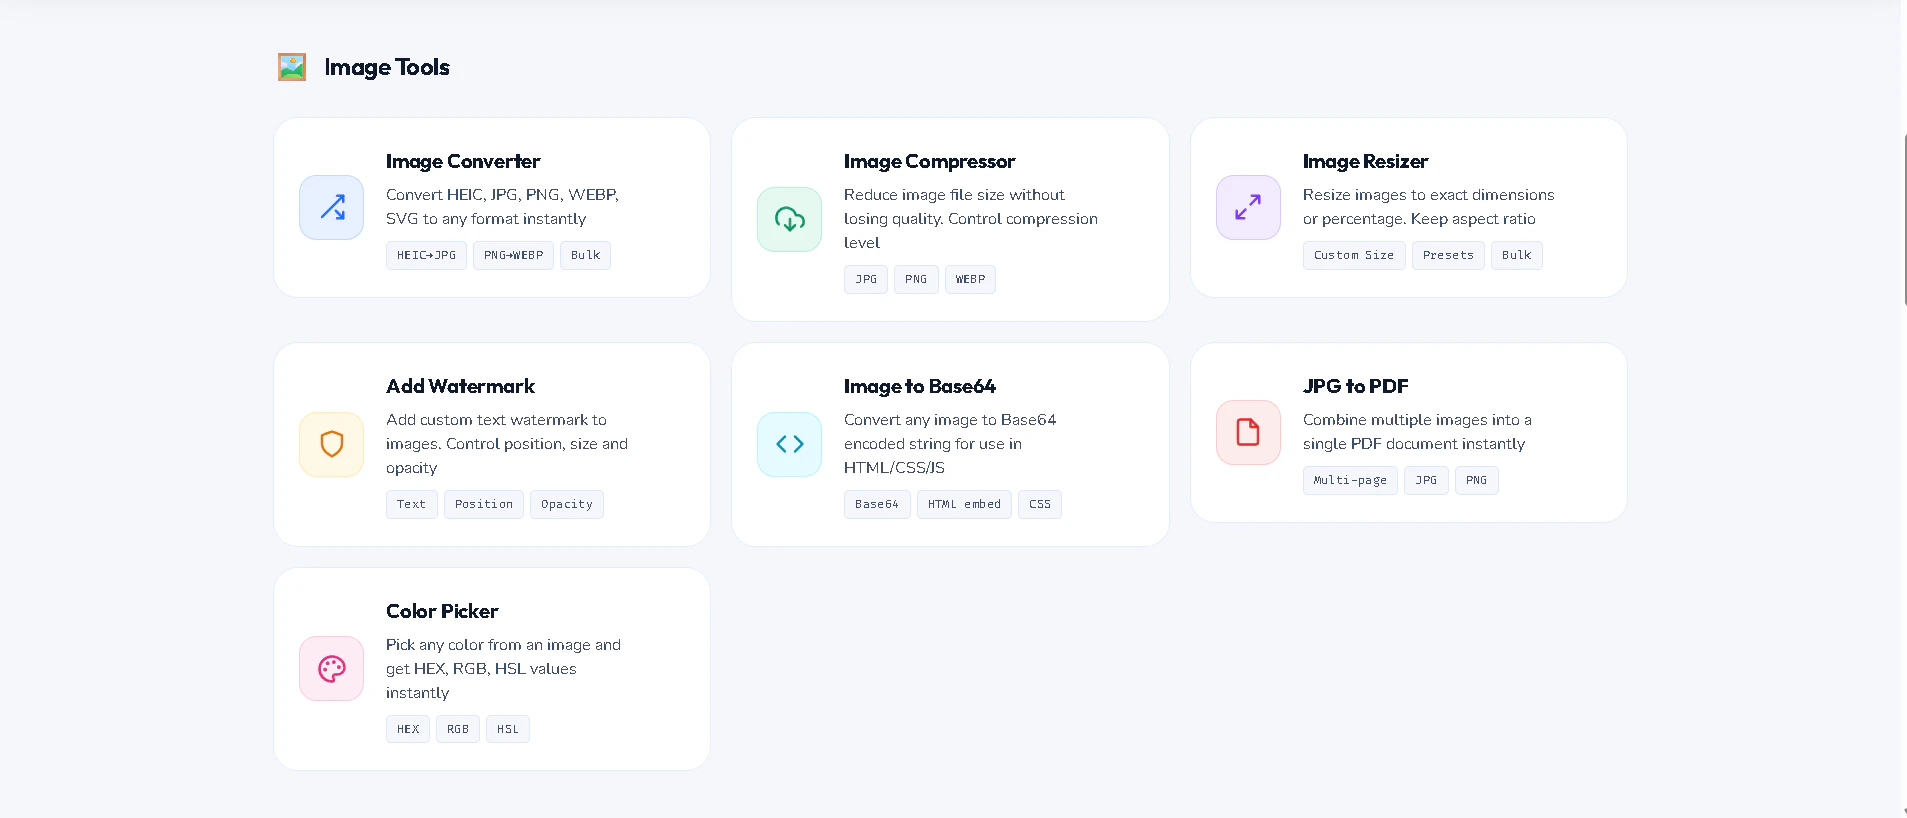Click the Base64 tag
The width and height of the screenshot is (1907, 818).
click(x=877, y=504)
